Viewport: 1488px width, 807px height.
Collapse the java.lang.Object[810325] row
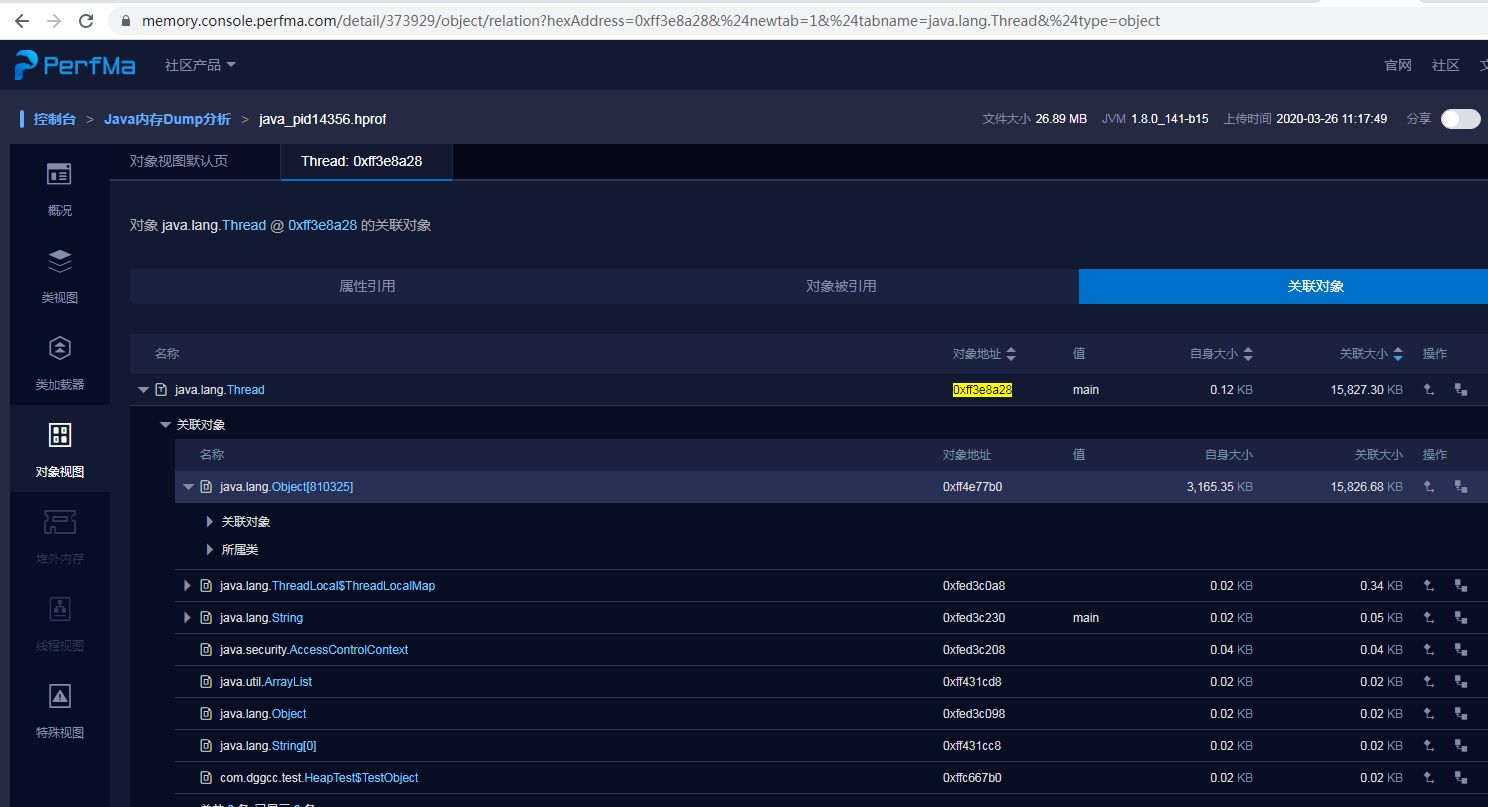coord(187,487)
